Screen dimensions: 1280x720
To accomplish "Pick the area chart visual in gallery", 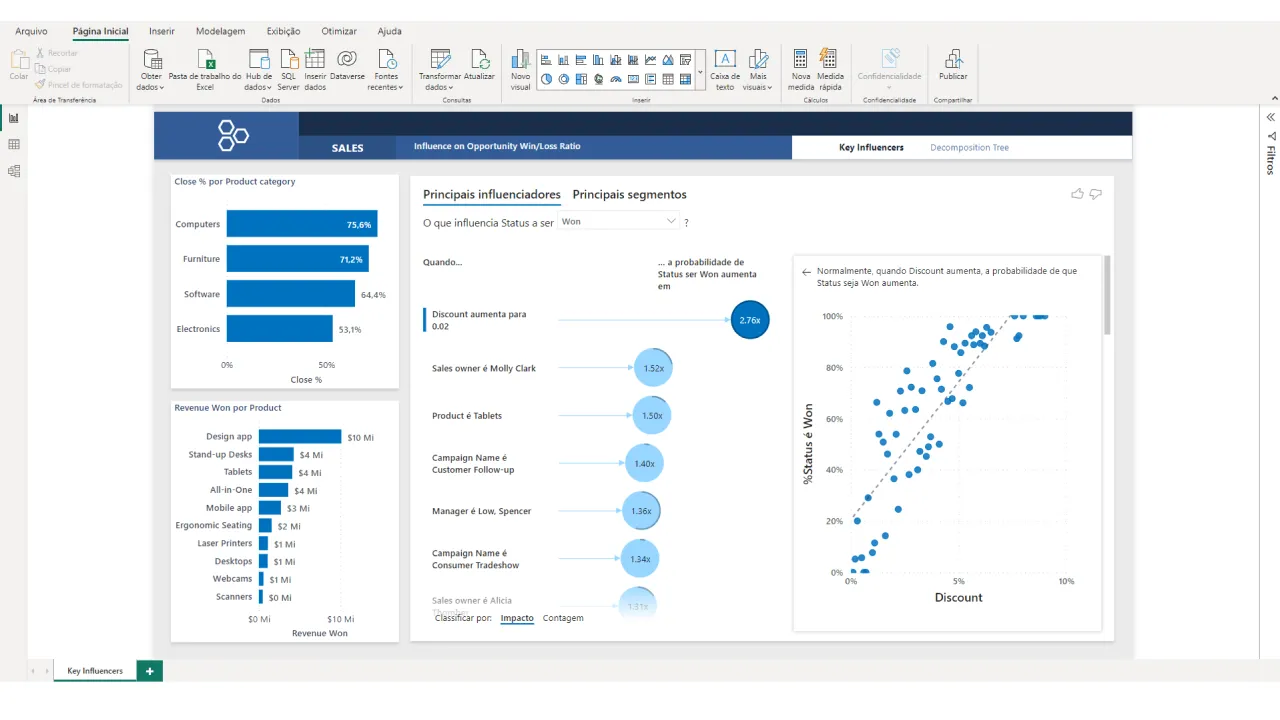I will coord(668,60).
